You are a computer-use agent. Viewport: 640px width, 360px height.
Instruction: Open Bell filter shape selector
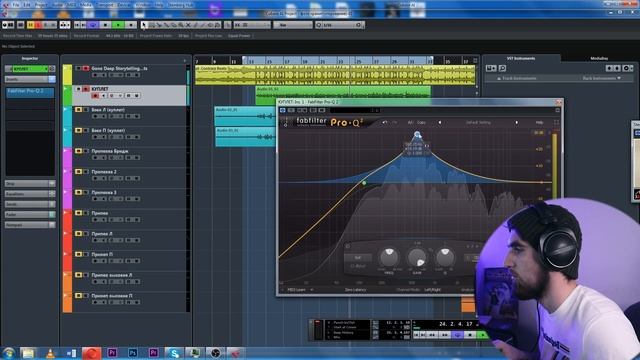point(358,258)
